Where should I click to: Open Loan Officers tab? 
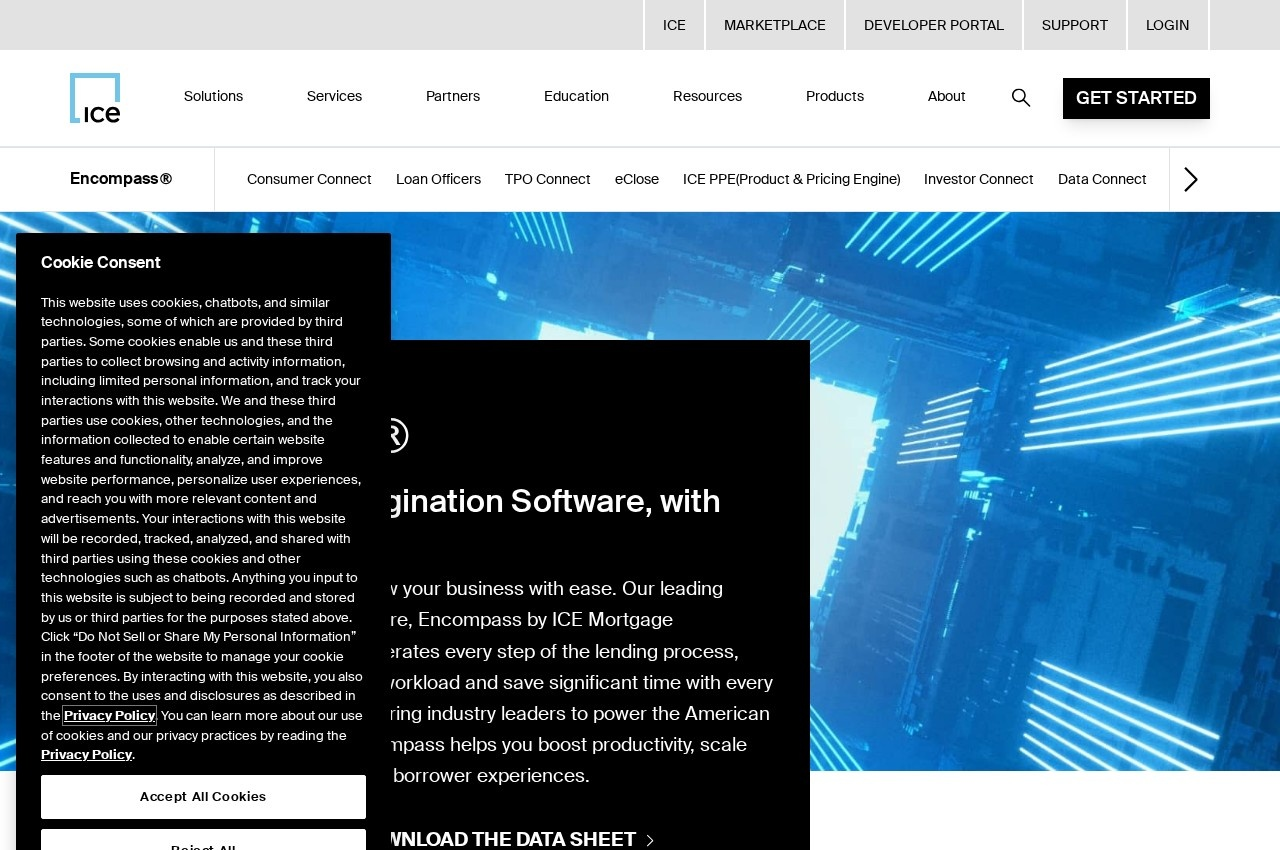click(438, 179)
